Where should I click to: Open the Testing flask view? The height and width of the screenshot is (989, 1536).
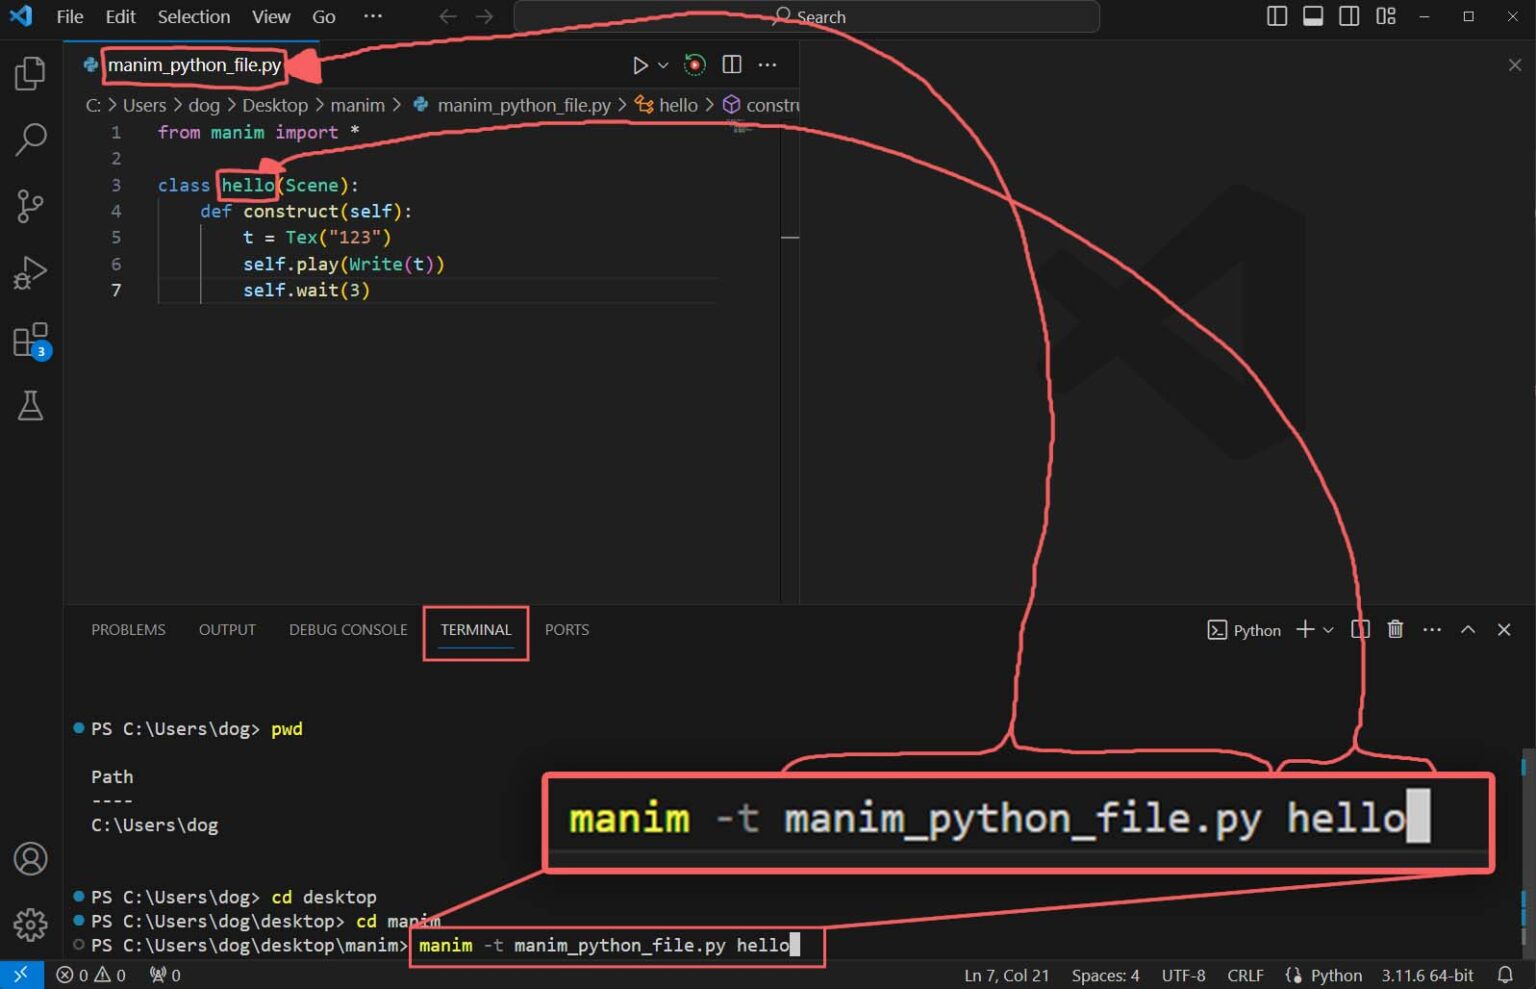click(x=30, y=406)
